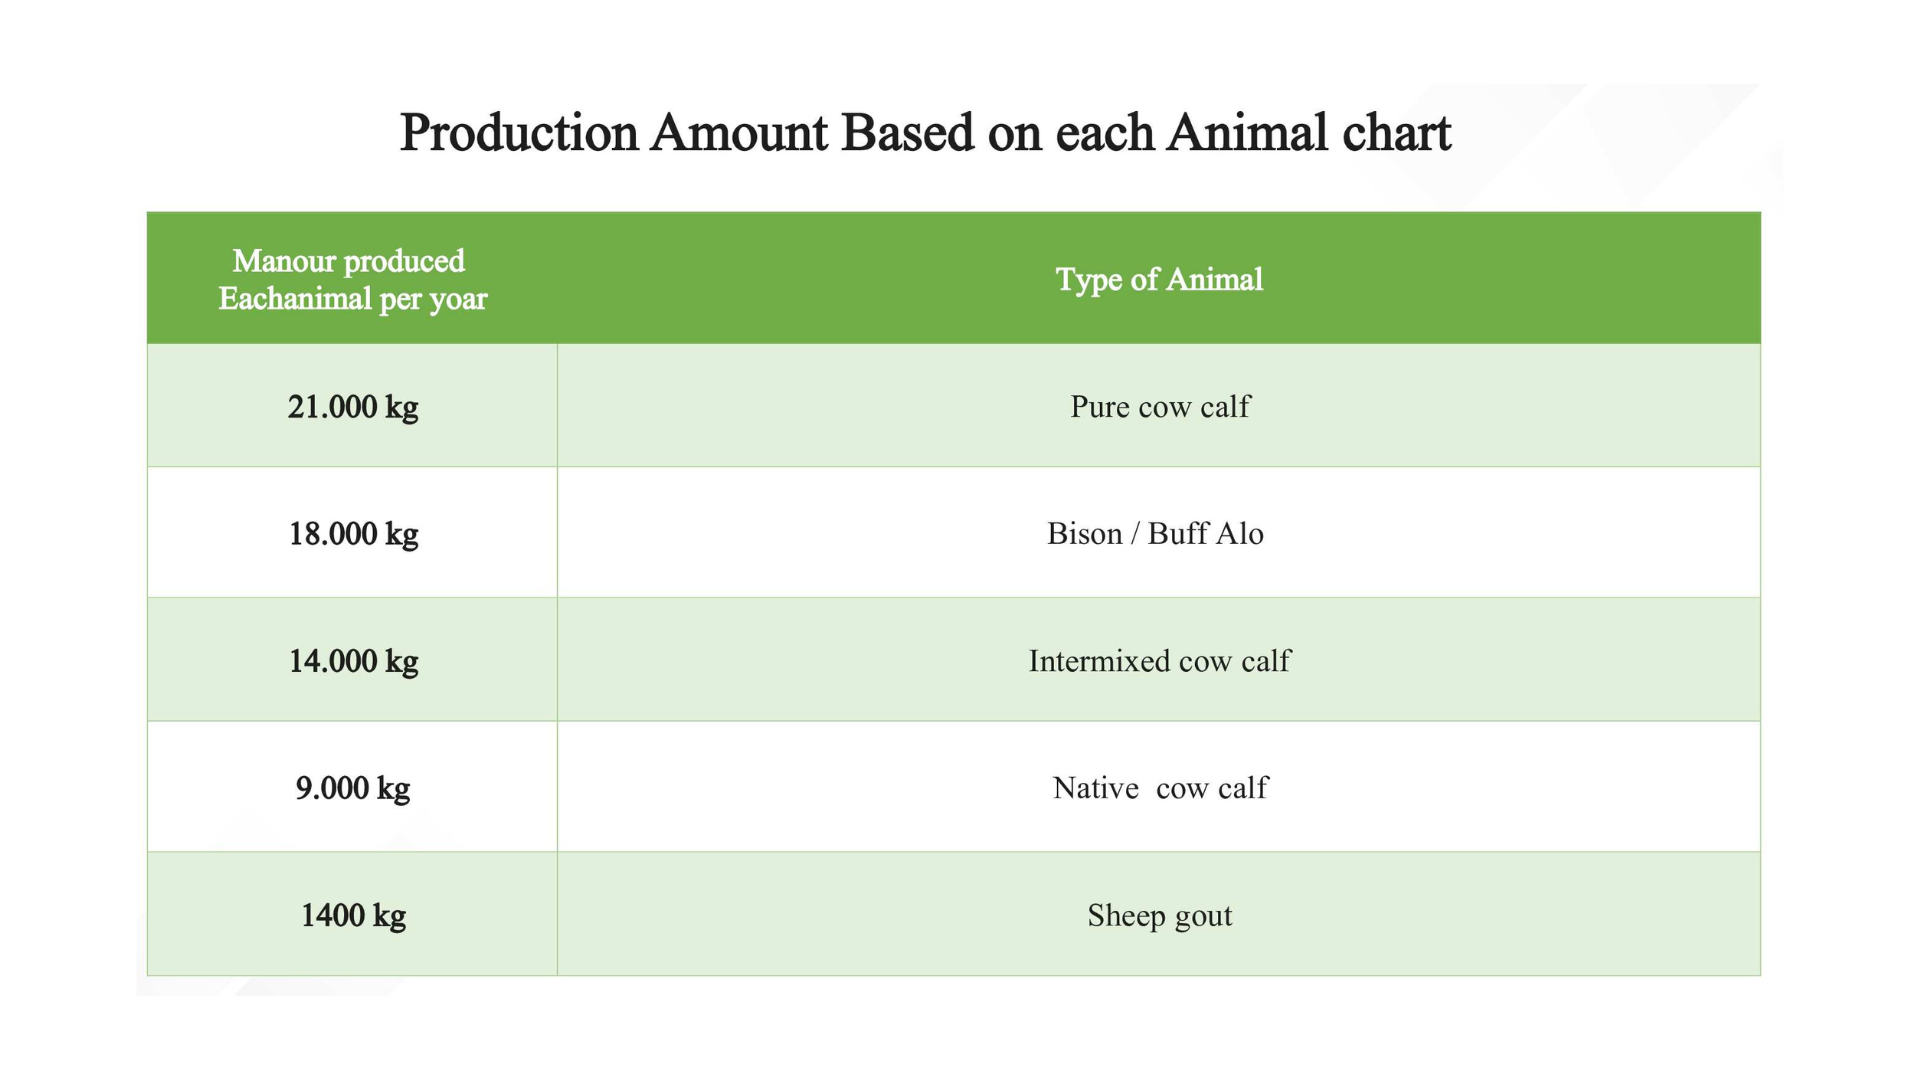Select the word "Native" in the table
The image size is (1920, 1080).
[1096, 788]
